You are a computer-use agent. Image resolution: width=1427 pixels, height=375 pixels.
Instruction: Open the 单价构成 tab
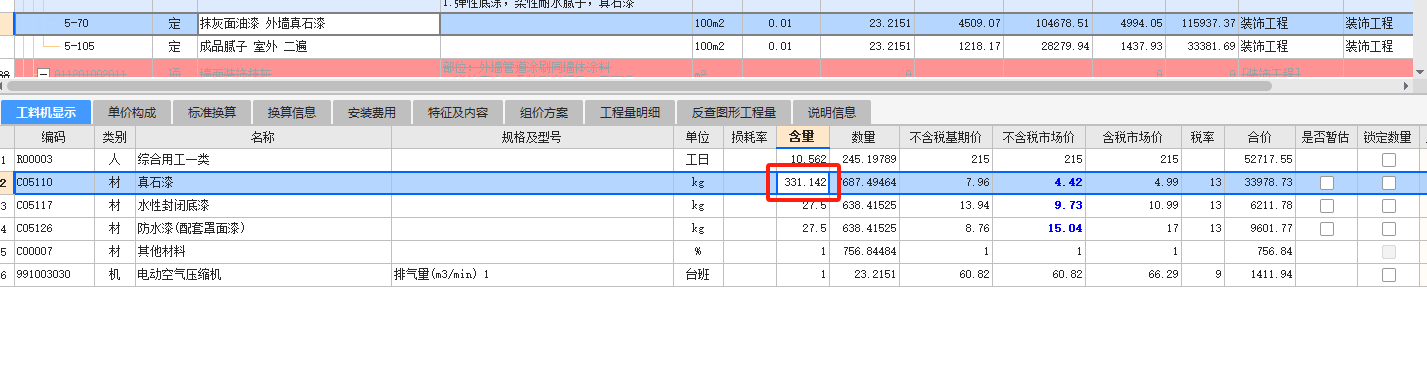(132, 113)
